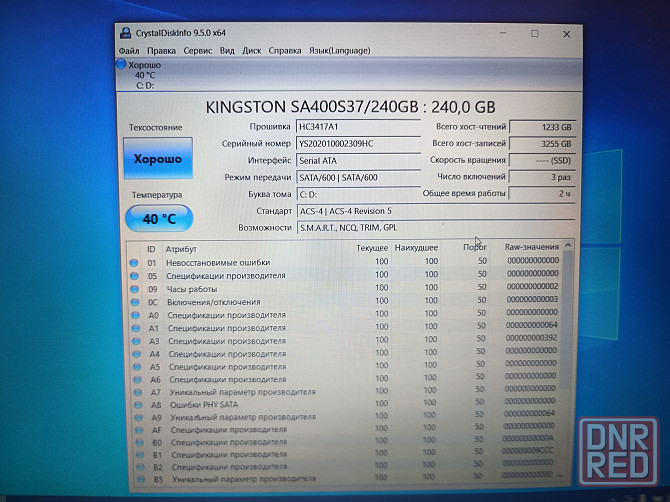Close the CrystalDiskInfo window
The image size is (670, 502).
click(x=567, y=34)
